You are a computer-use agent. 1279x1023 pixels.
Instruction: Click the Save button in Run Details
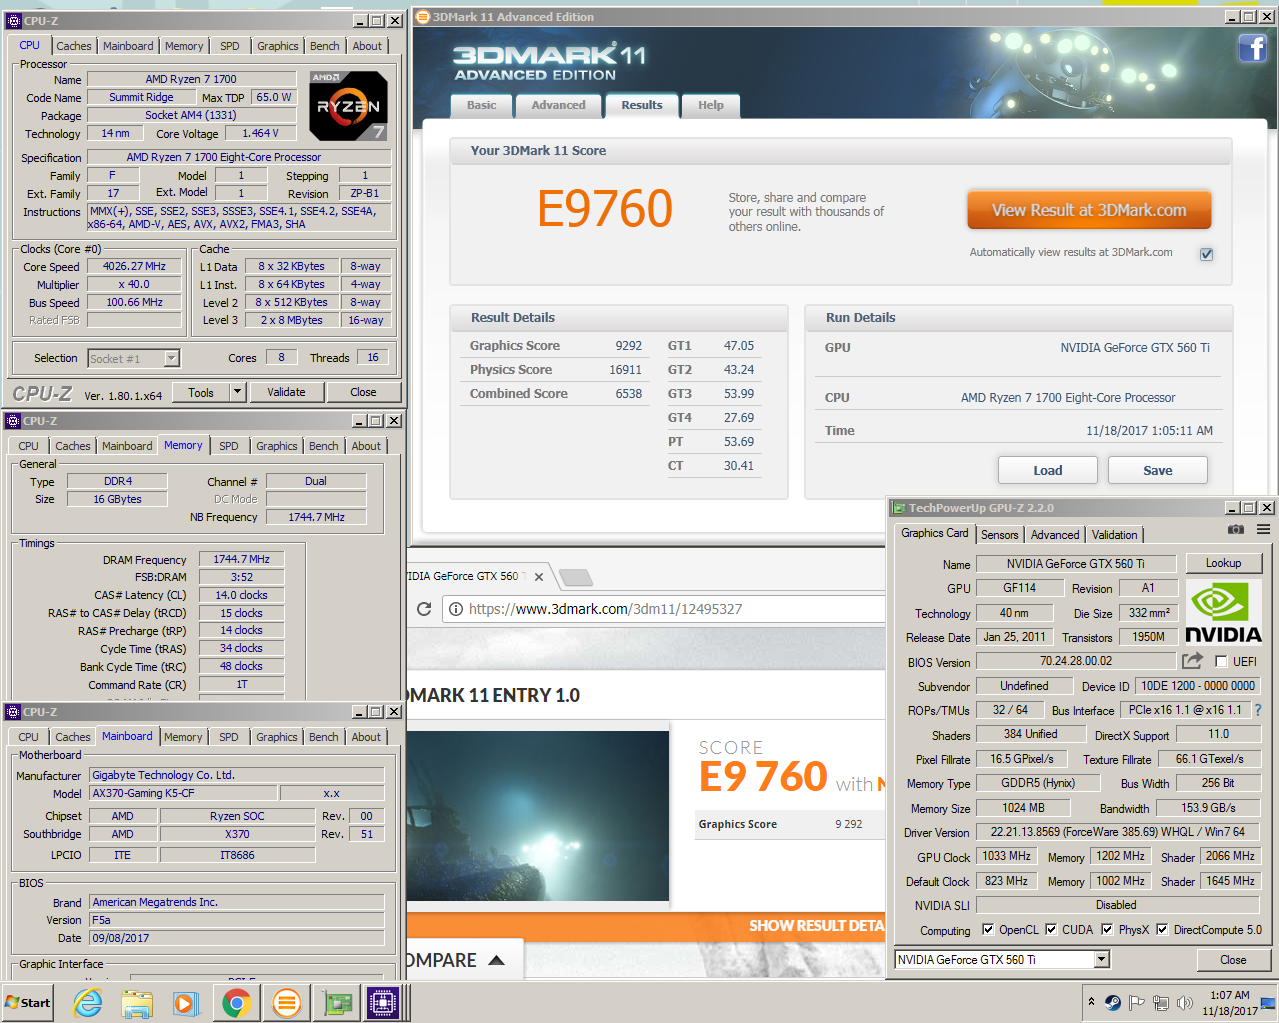point(1157,470)
